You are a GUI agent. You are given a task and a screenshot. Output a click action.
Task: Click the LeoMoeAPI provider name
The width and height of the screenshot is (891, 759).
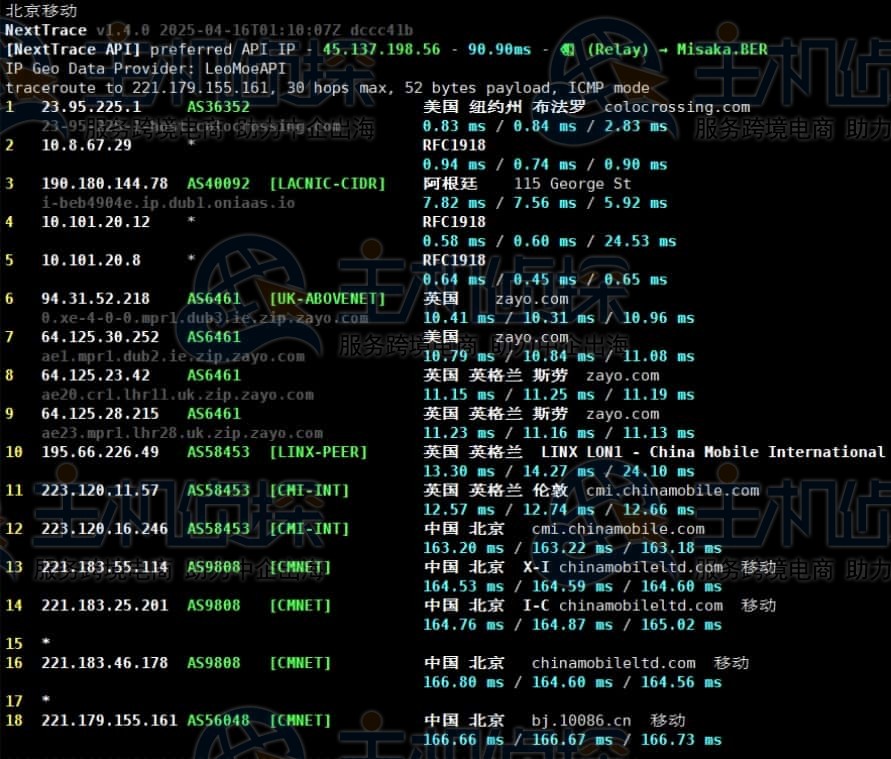[245, 69]
